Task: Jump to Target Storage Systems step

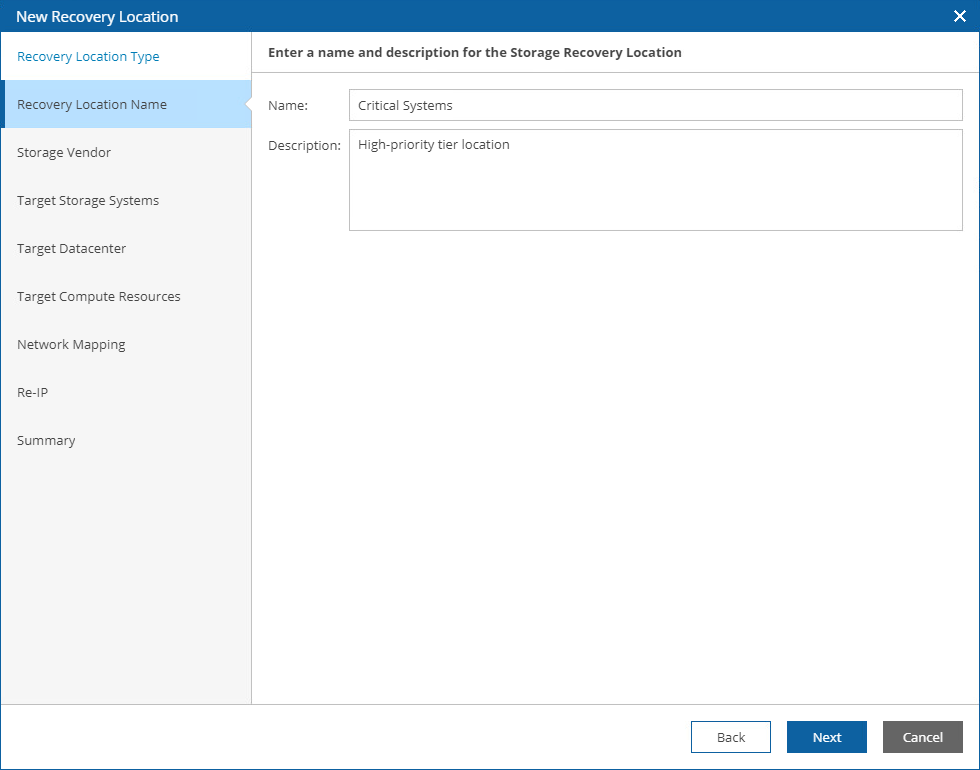Action: pos(88,201)
